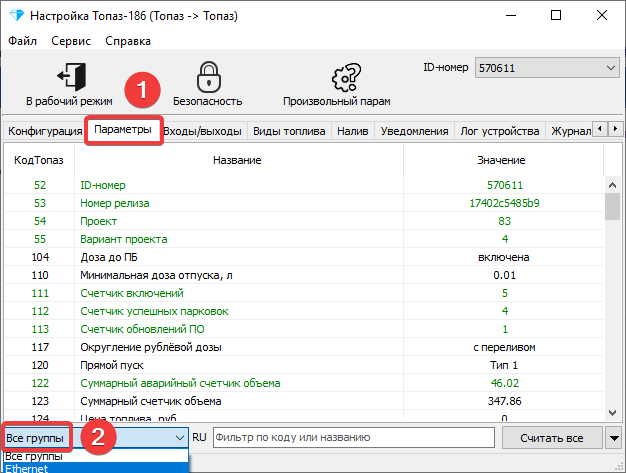Switch to the Конфигурация tab
Viewport: 626px width, 473px height.
pyautogui.click(x=45, y=131)
